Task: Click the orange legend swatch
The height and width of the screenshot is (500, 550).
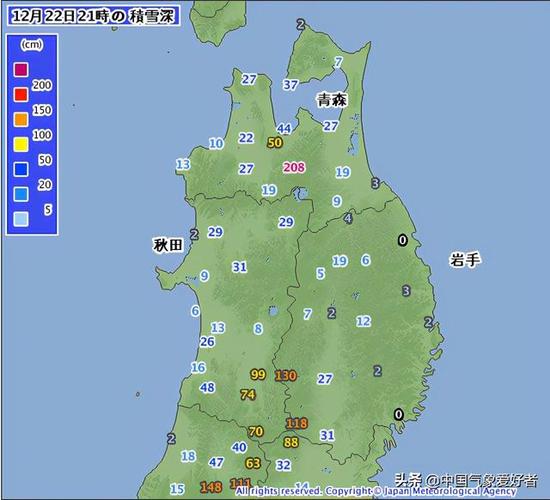Action: click(21, 120)
